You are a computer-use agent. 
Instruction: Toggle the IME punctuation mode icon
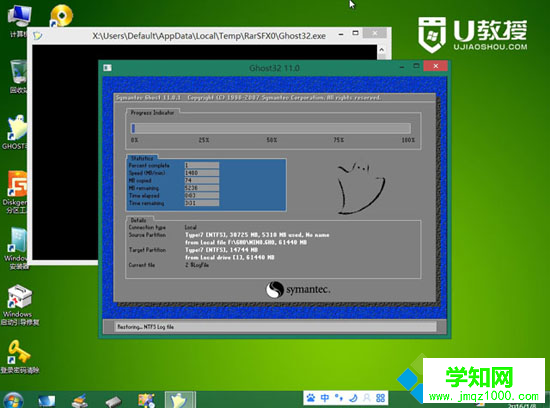(x=338, y=398)
